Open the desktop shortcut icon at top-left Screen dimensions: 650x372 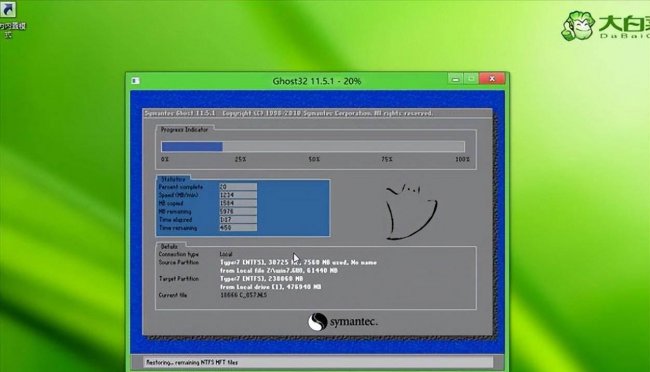pos(8,9)
